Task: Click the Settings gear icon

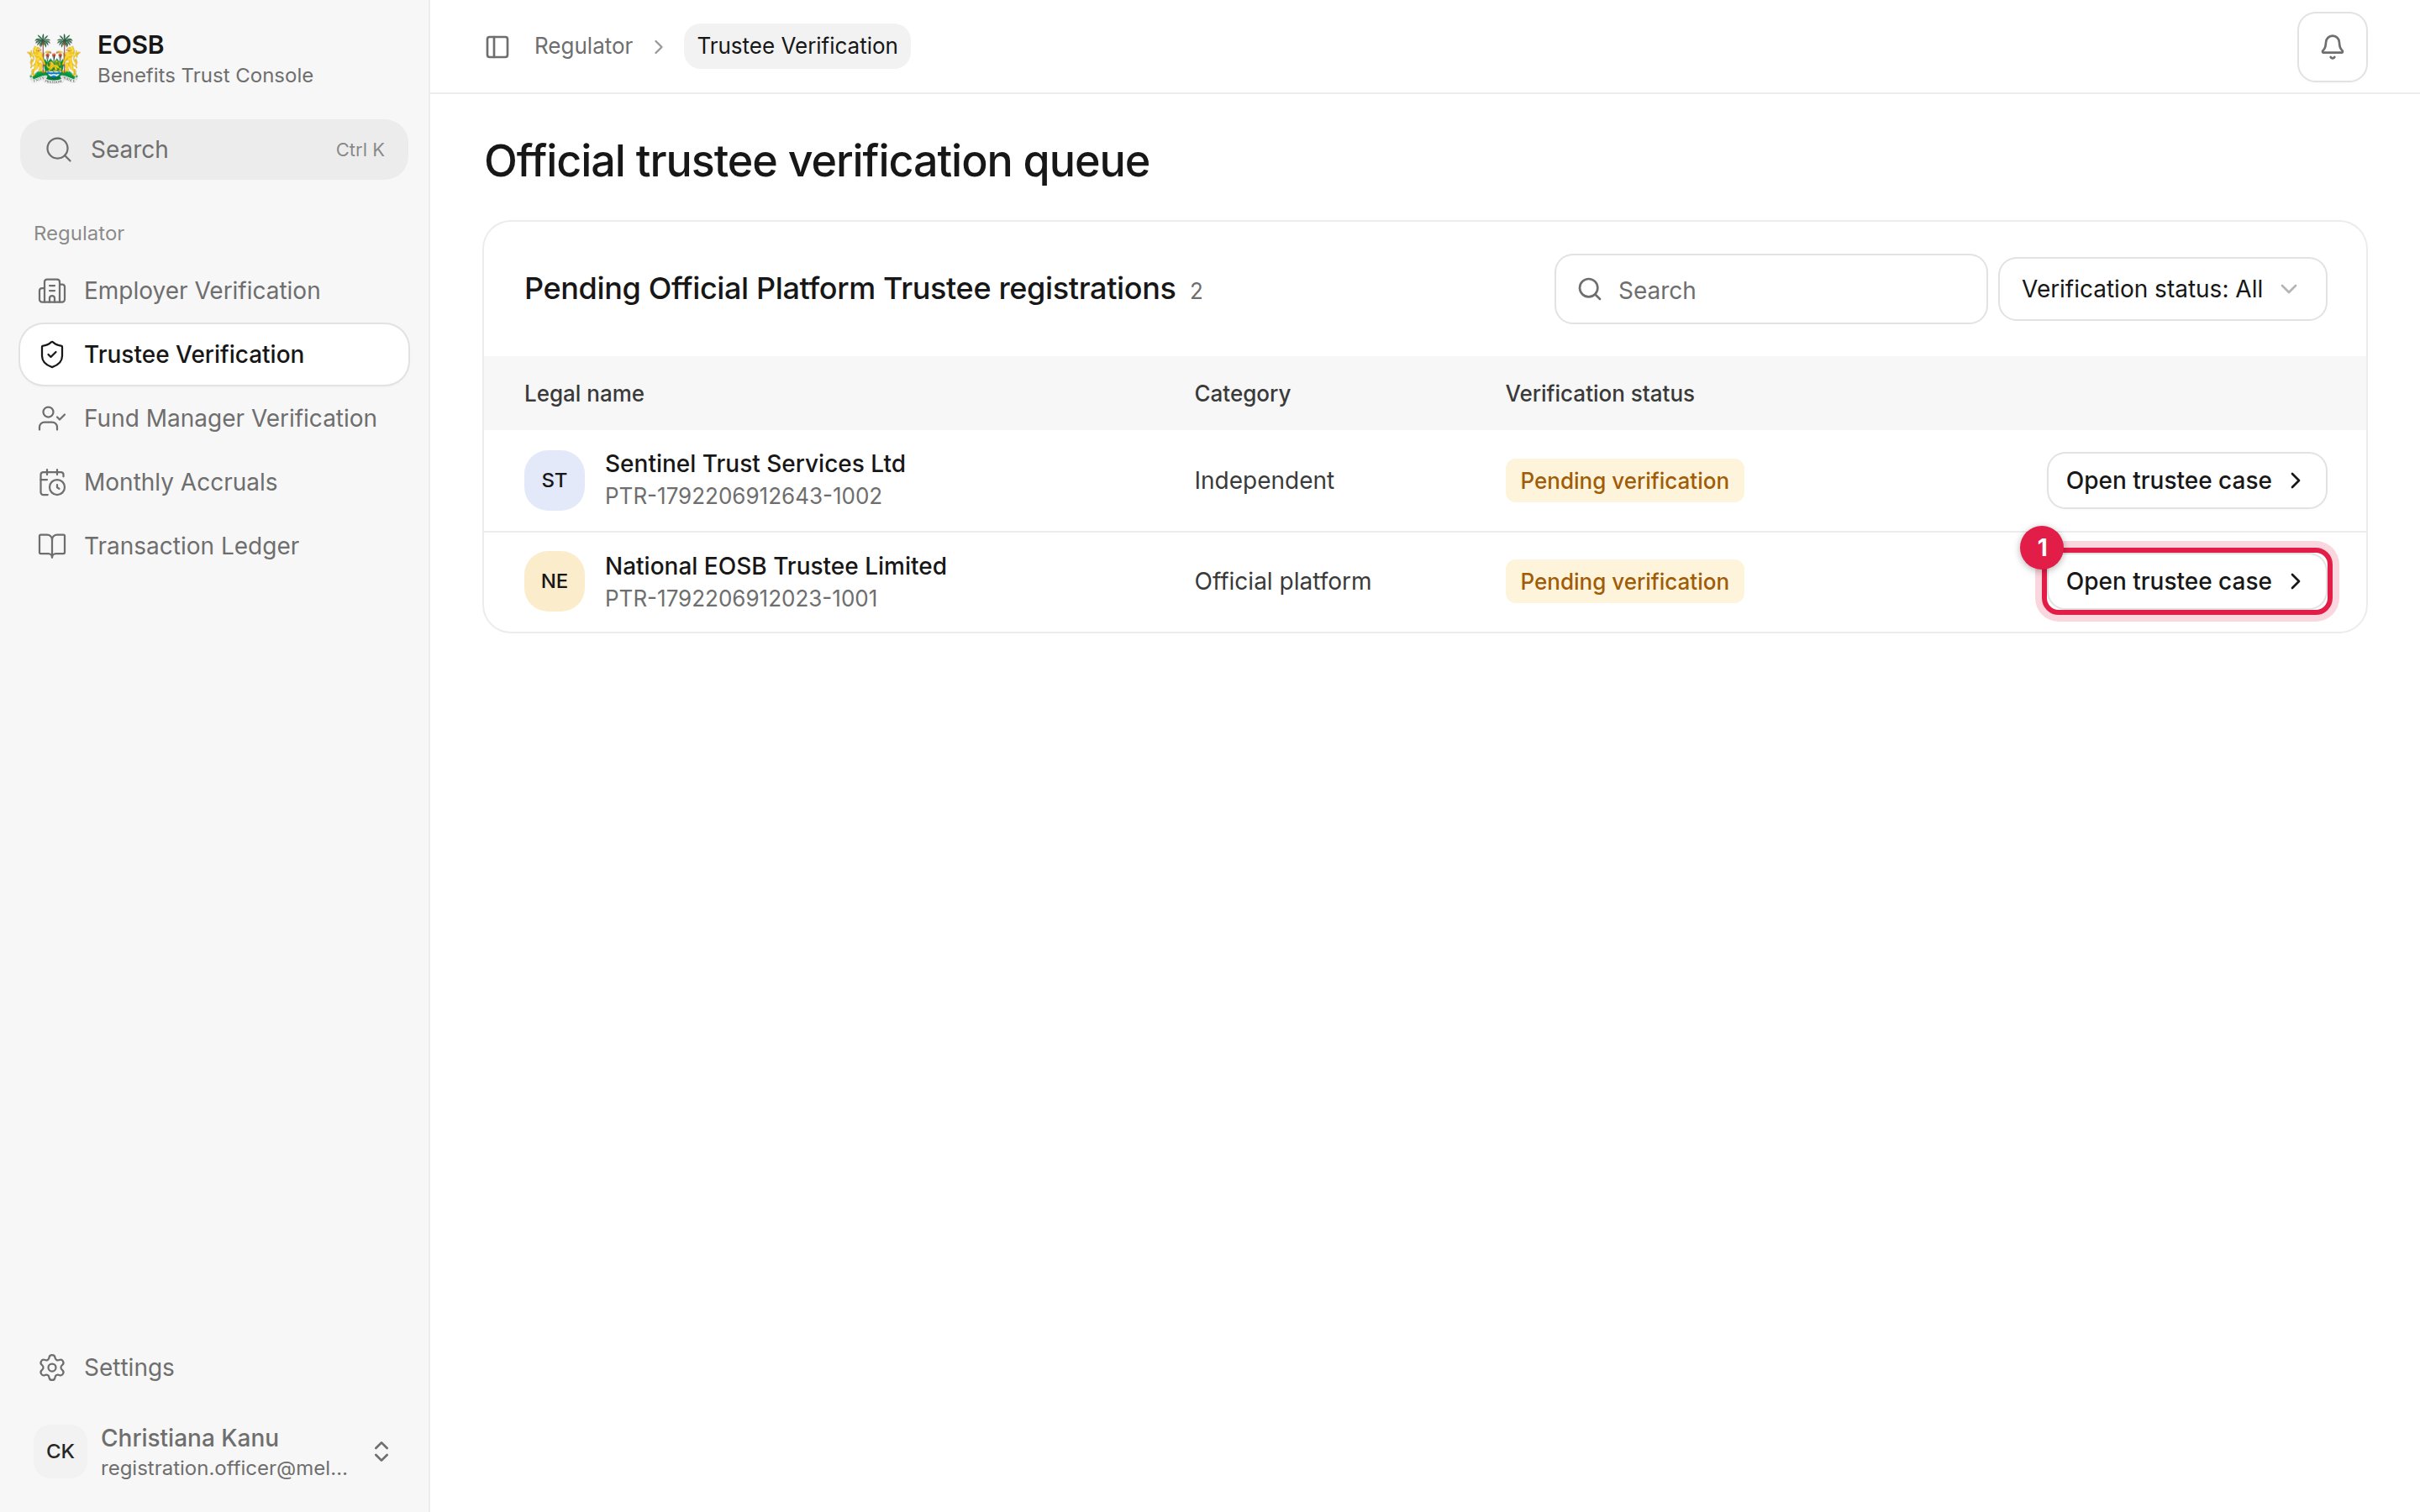Action: [52, 1367]
